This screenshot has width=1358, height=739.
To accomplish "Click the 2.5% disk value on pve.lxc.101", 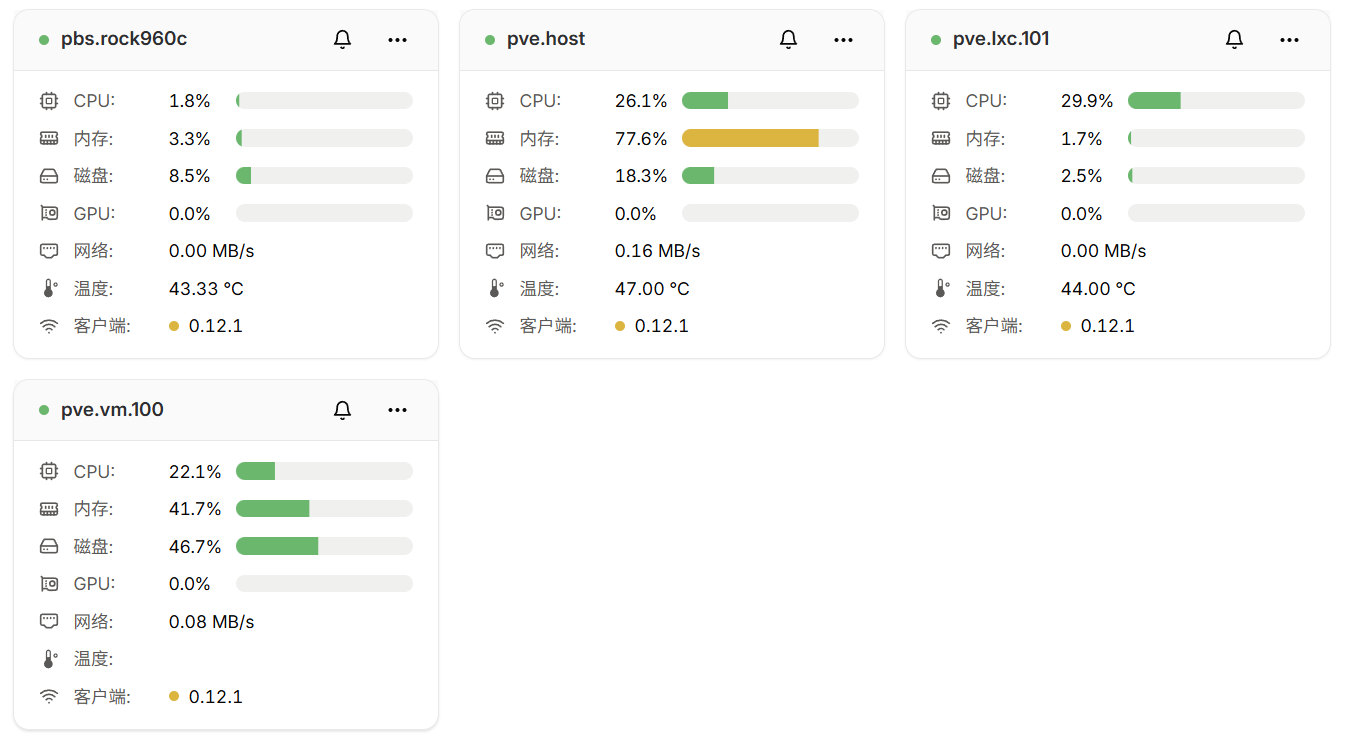I will 1082,176.
